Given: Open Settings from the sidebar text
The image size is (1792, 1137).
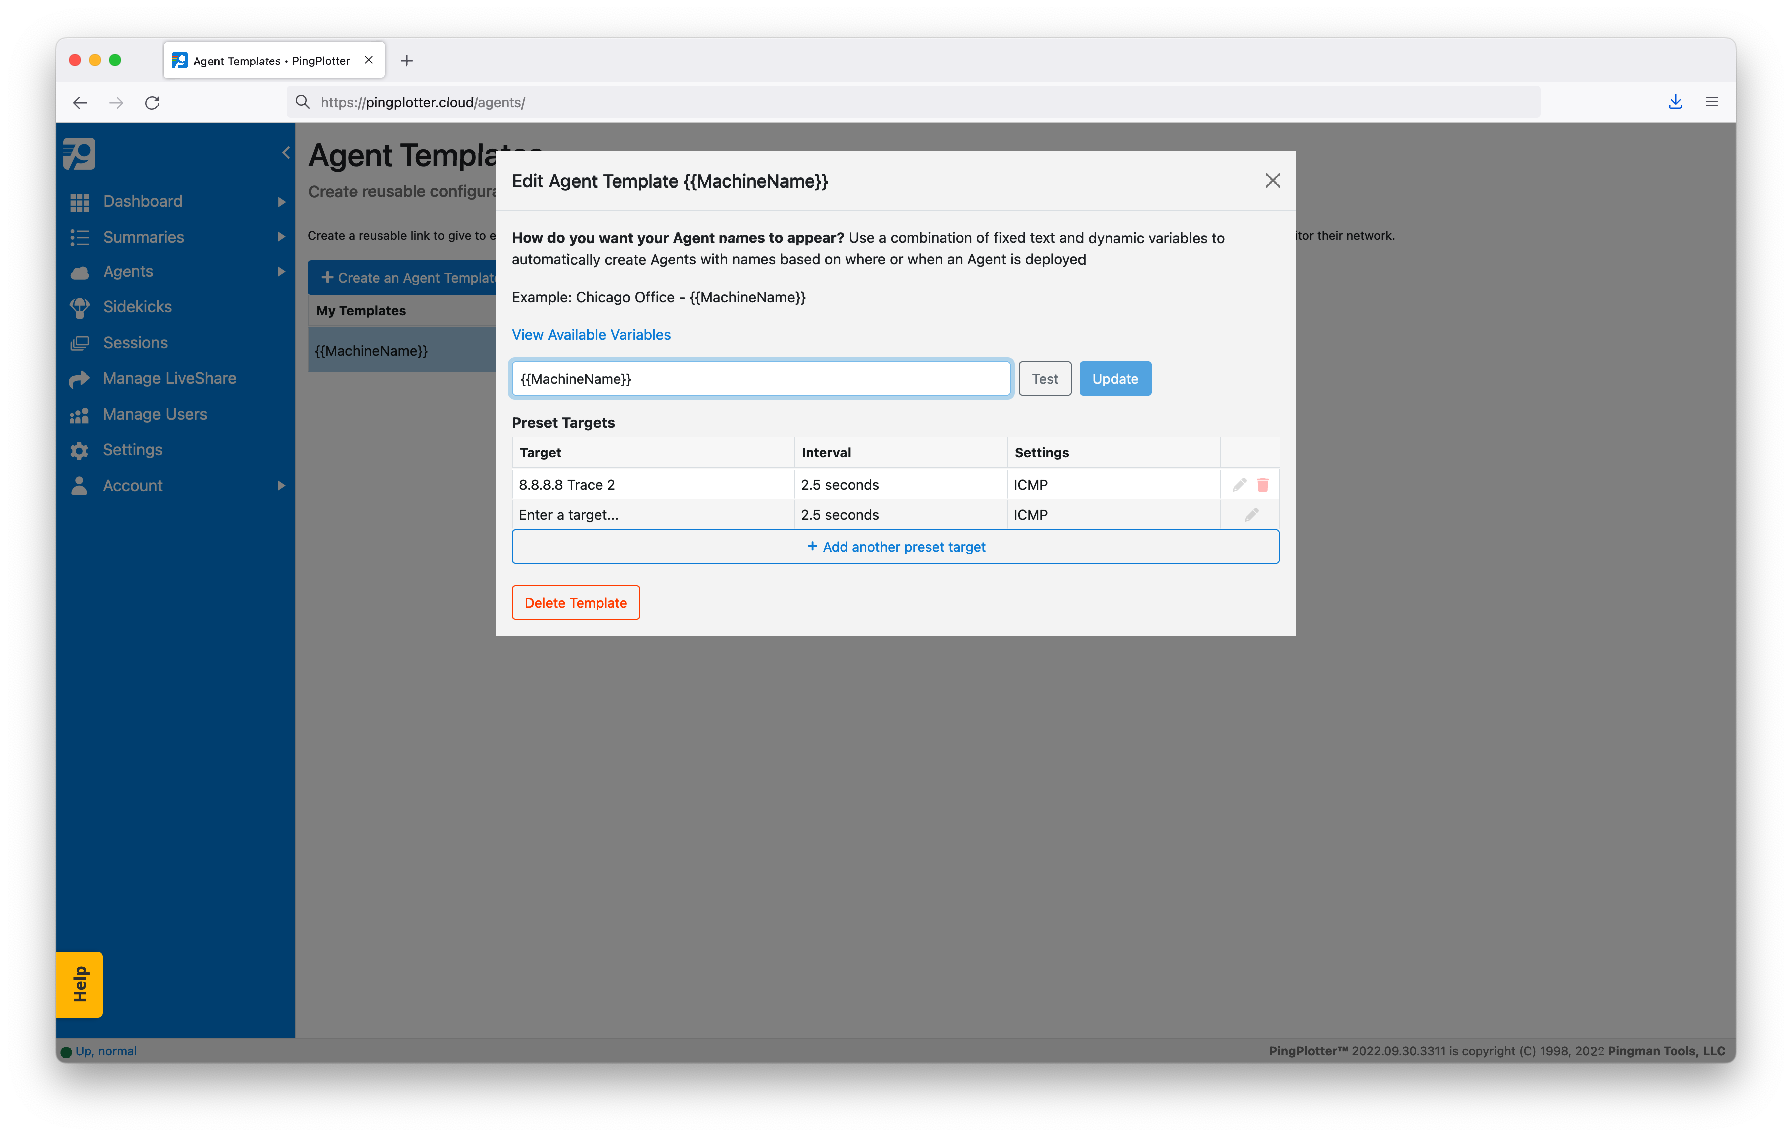Looking at the screenshot, I should coord(132,450).
